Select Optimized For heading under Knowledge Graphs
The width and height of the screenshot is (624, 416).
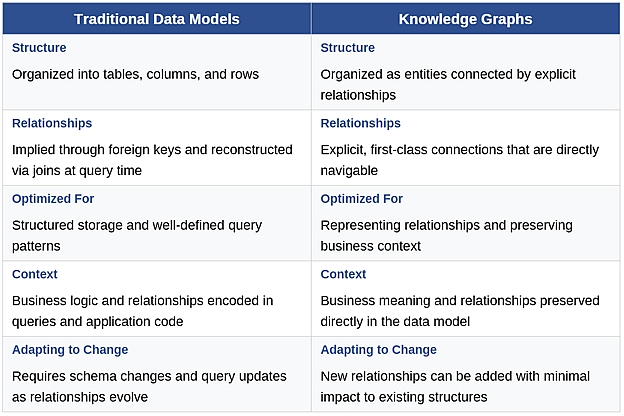[362, 199]
